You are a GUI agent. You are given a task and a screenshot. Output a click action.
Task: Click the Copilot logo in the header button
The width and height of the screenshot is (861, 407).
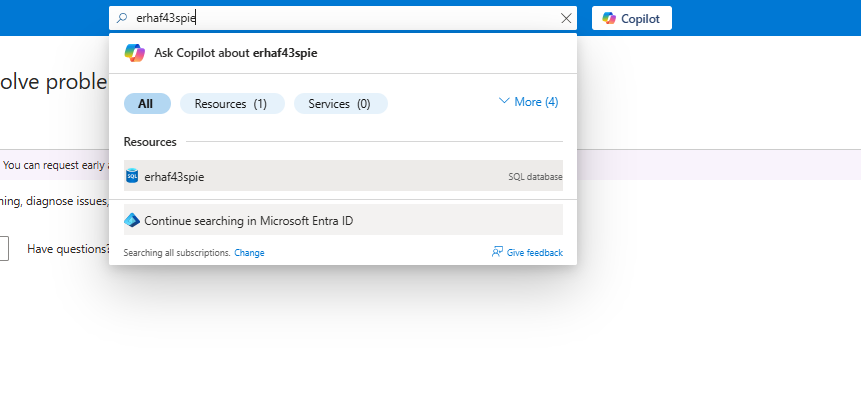[609, 18]
